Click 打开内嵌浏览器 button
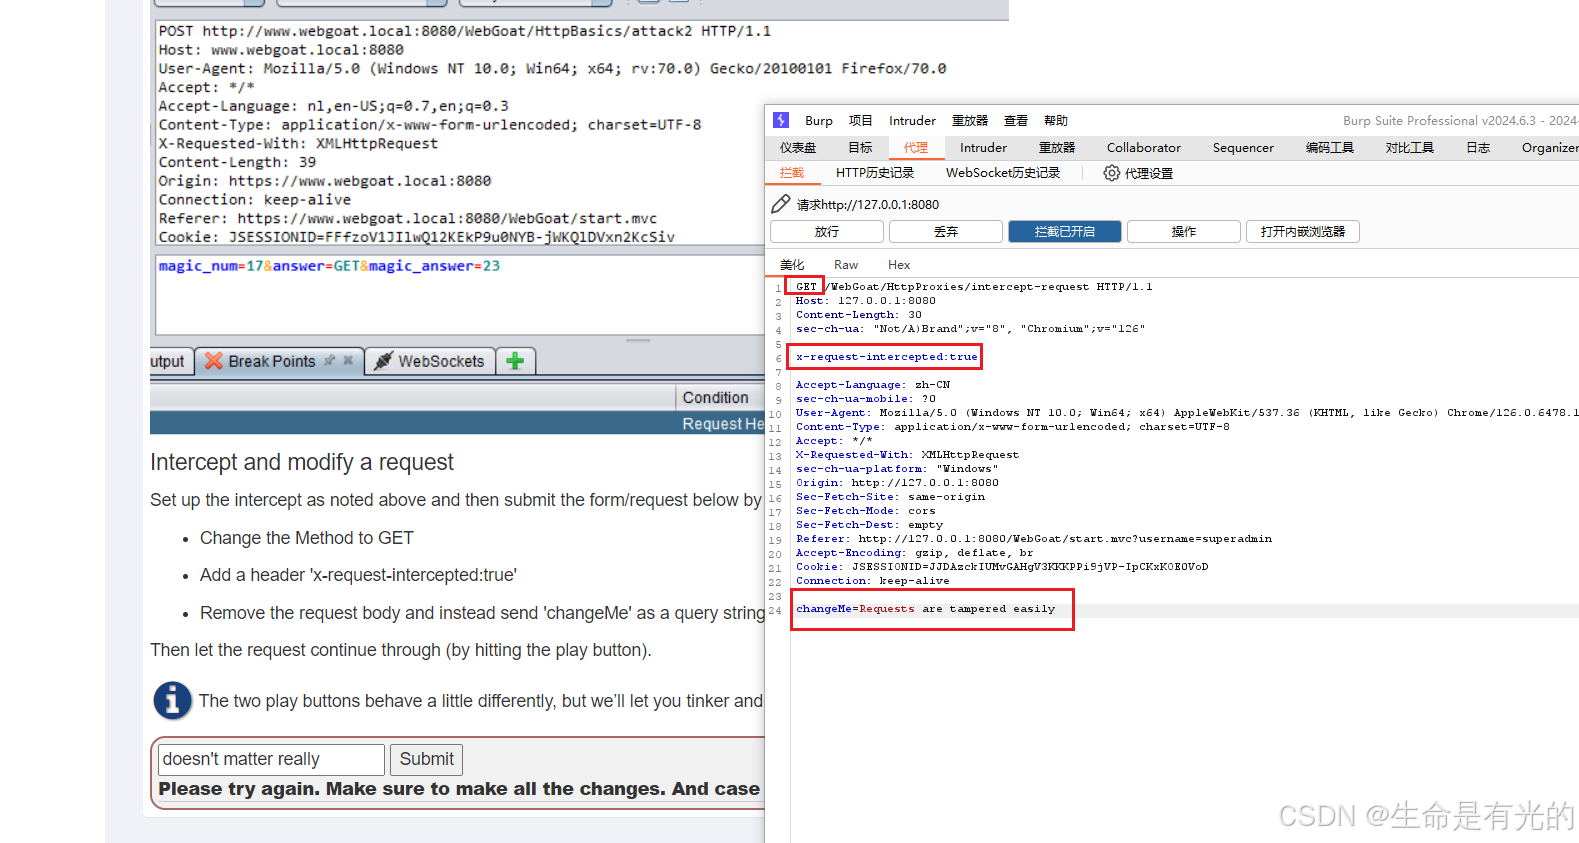The width and height of the screenshot is (1579, 843). point(1303,231)
